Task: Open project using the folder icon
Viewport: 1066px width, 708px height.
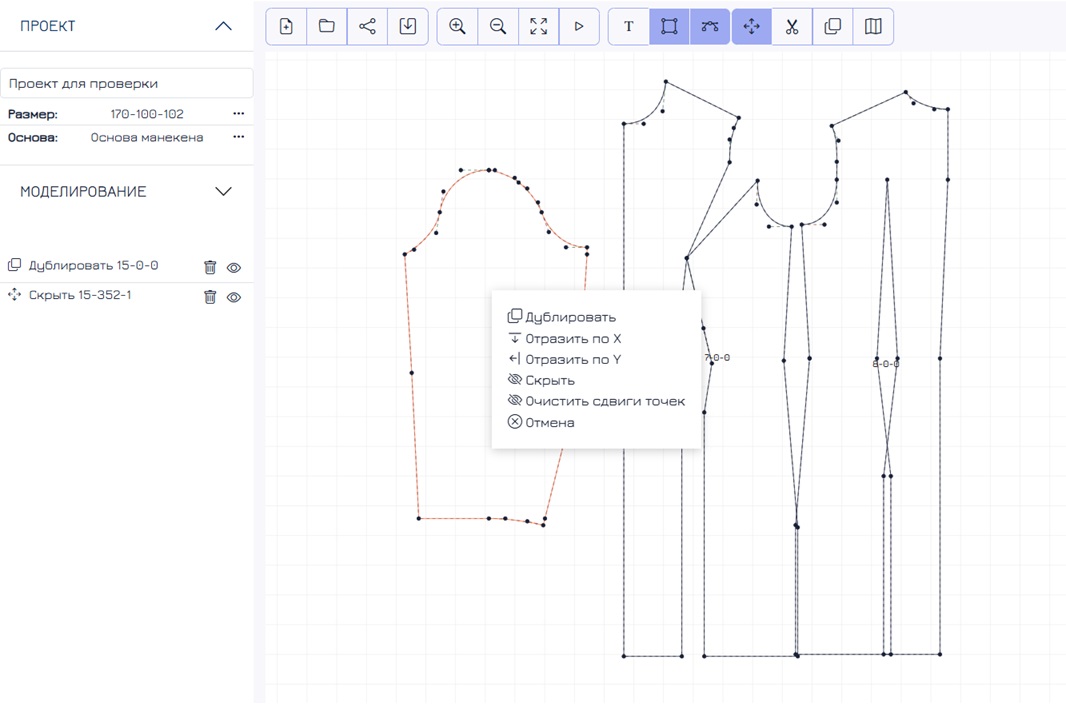Action: [327, 27]
